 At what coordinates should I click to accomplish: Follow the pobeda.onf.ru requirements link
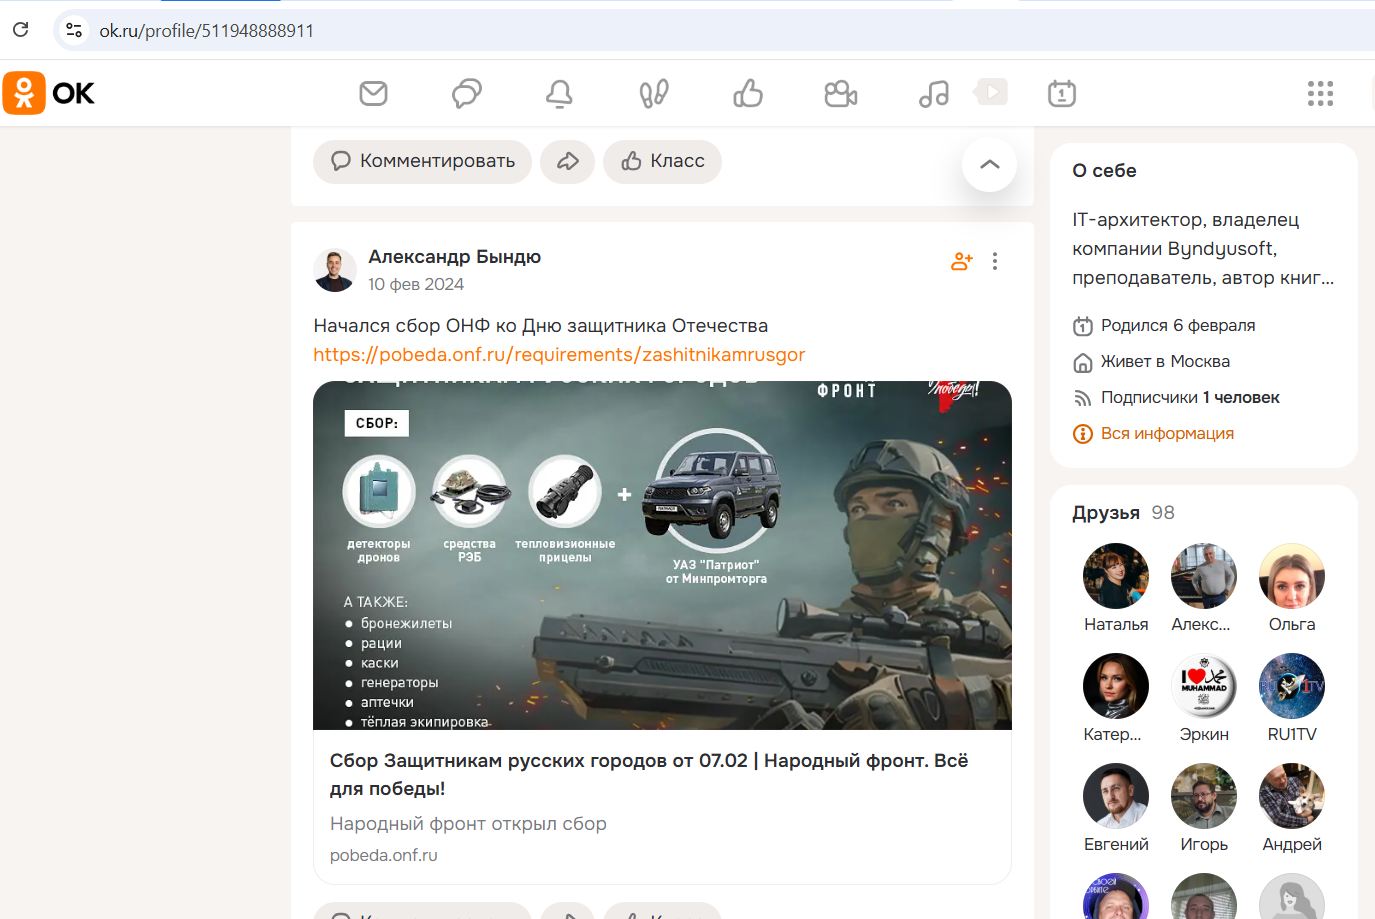tap(559, 354)
